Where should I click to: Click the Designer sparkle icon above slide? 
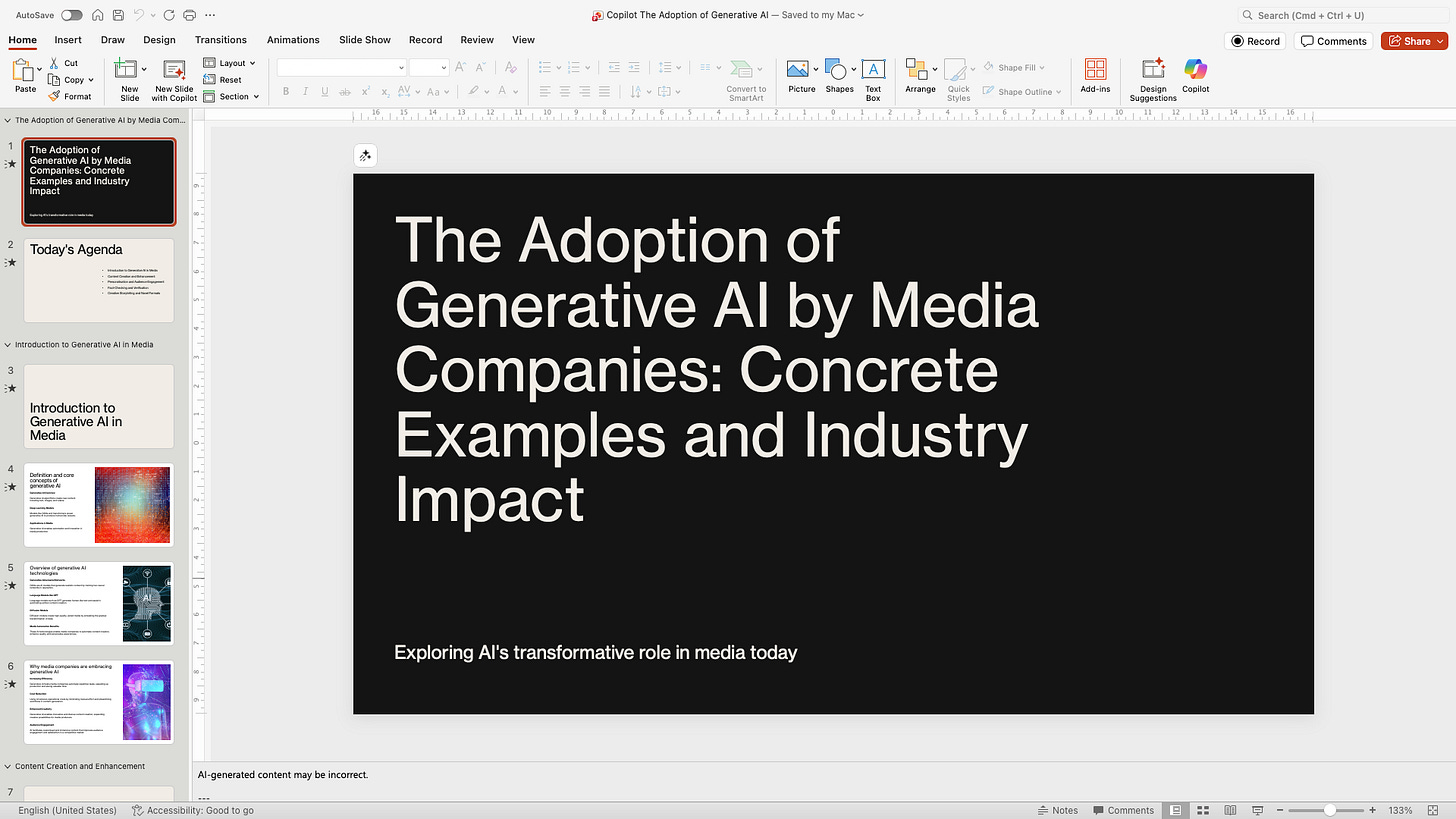pyautogui.click(x=365, y=156)
